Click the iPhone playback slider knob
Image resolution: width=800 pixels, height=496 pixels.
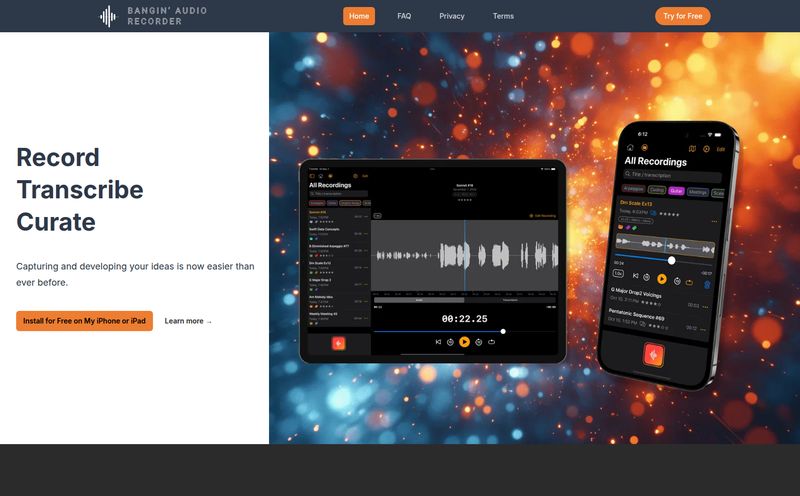coord(671,260)
